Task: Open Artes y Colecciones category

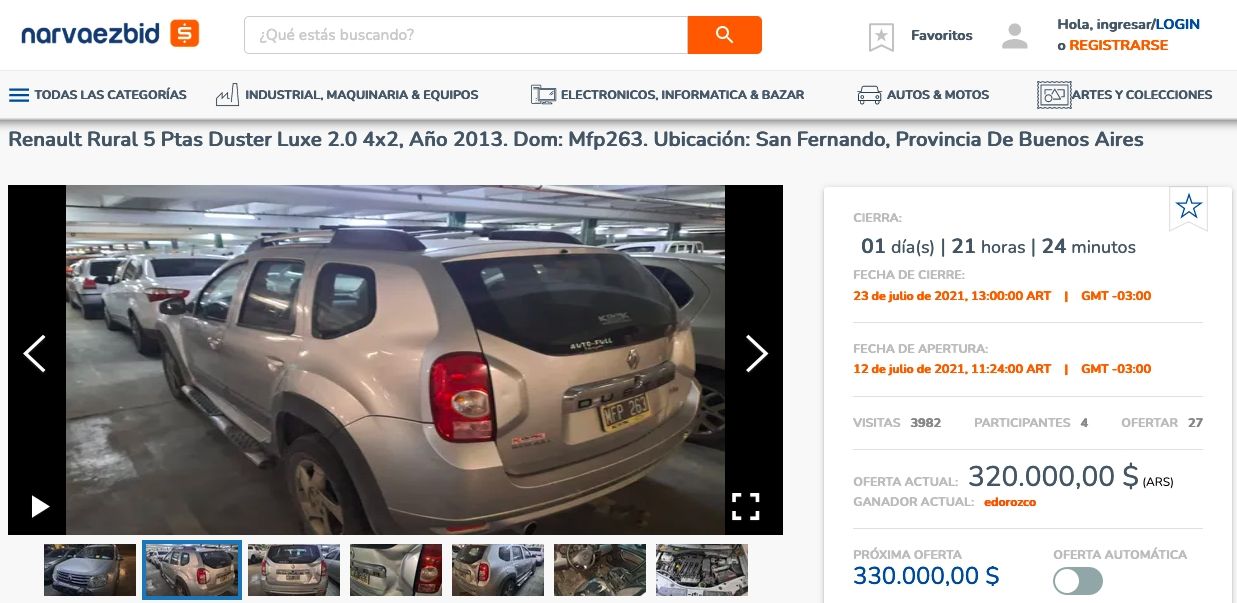Action: (1124, 95)
